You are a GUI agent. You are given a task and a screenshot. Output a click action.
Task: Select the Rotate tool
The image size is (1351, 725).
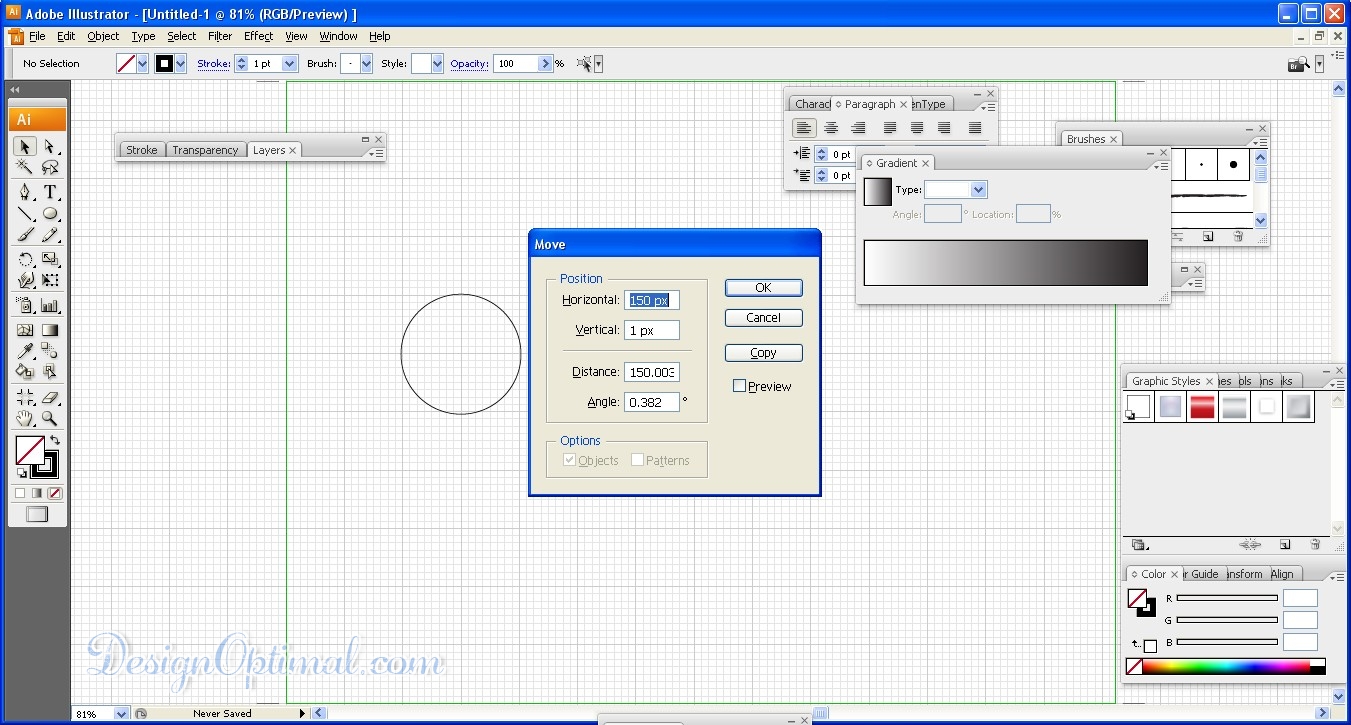[25, 260]
